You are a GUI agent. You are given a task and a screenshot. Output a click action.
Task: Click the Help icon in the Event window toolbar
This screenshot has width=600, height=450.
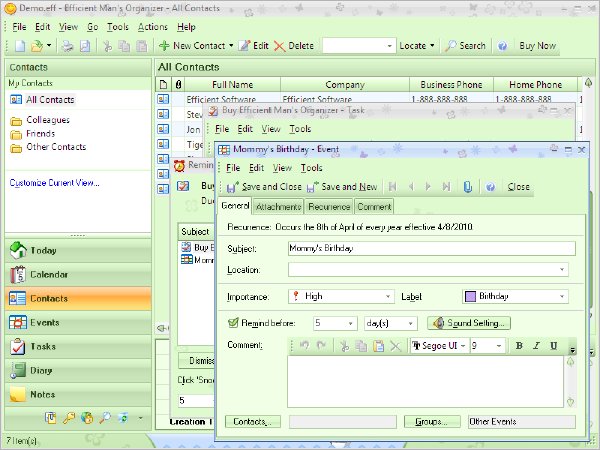click(x=490, y=187)
